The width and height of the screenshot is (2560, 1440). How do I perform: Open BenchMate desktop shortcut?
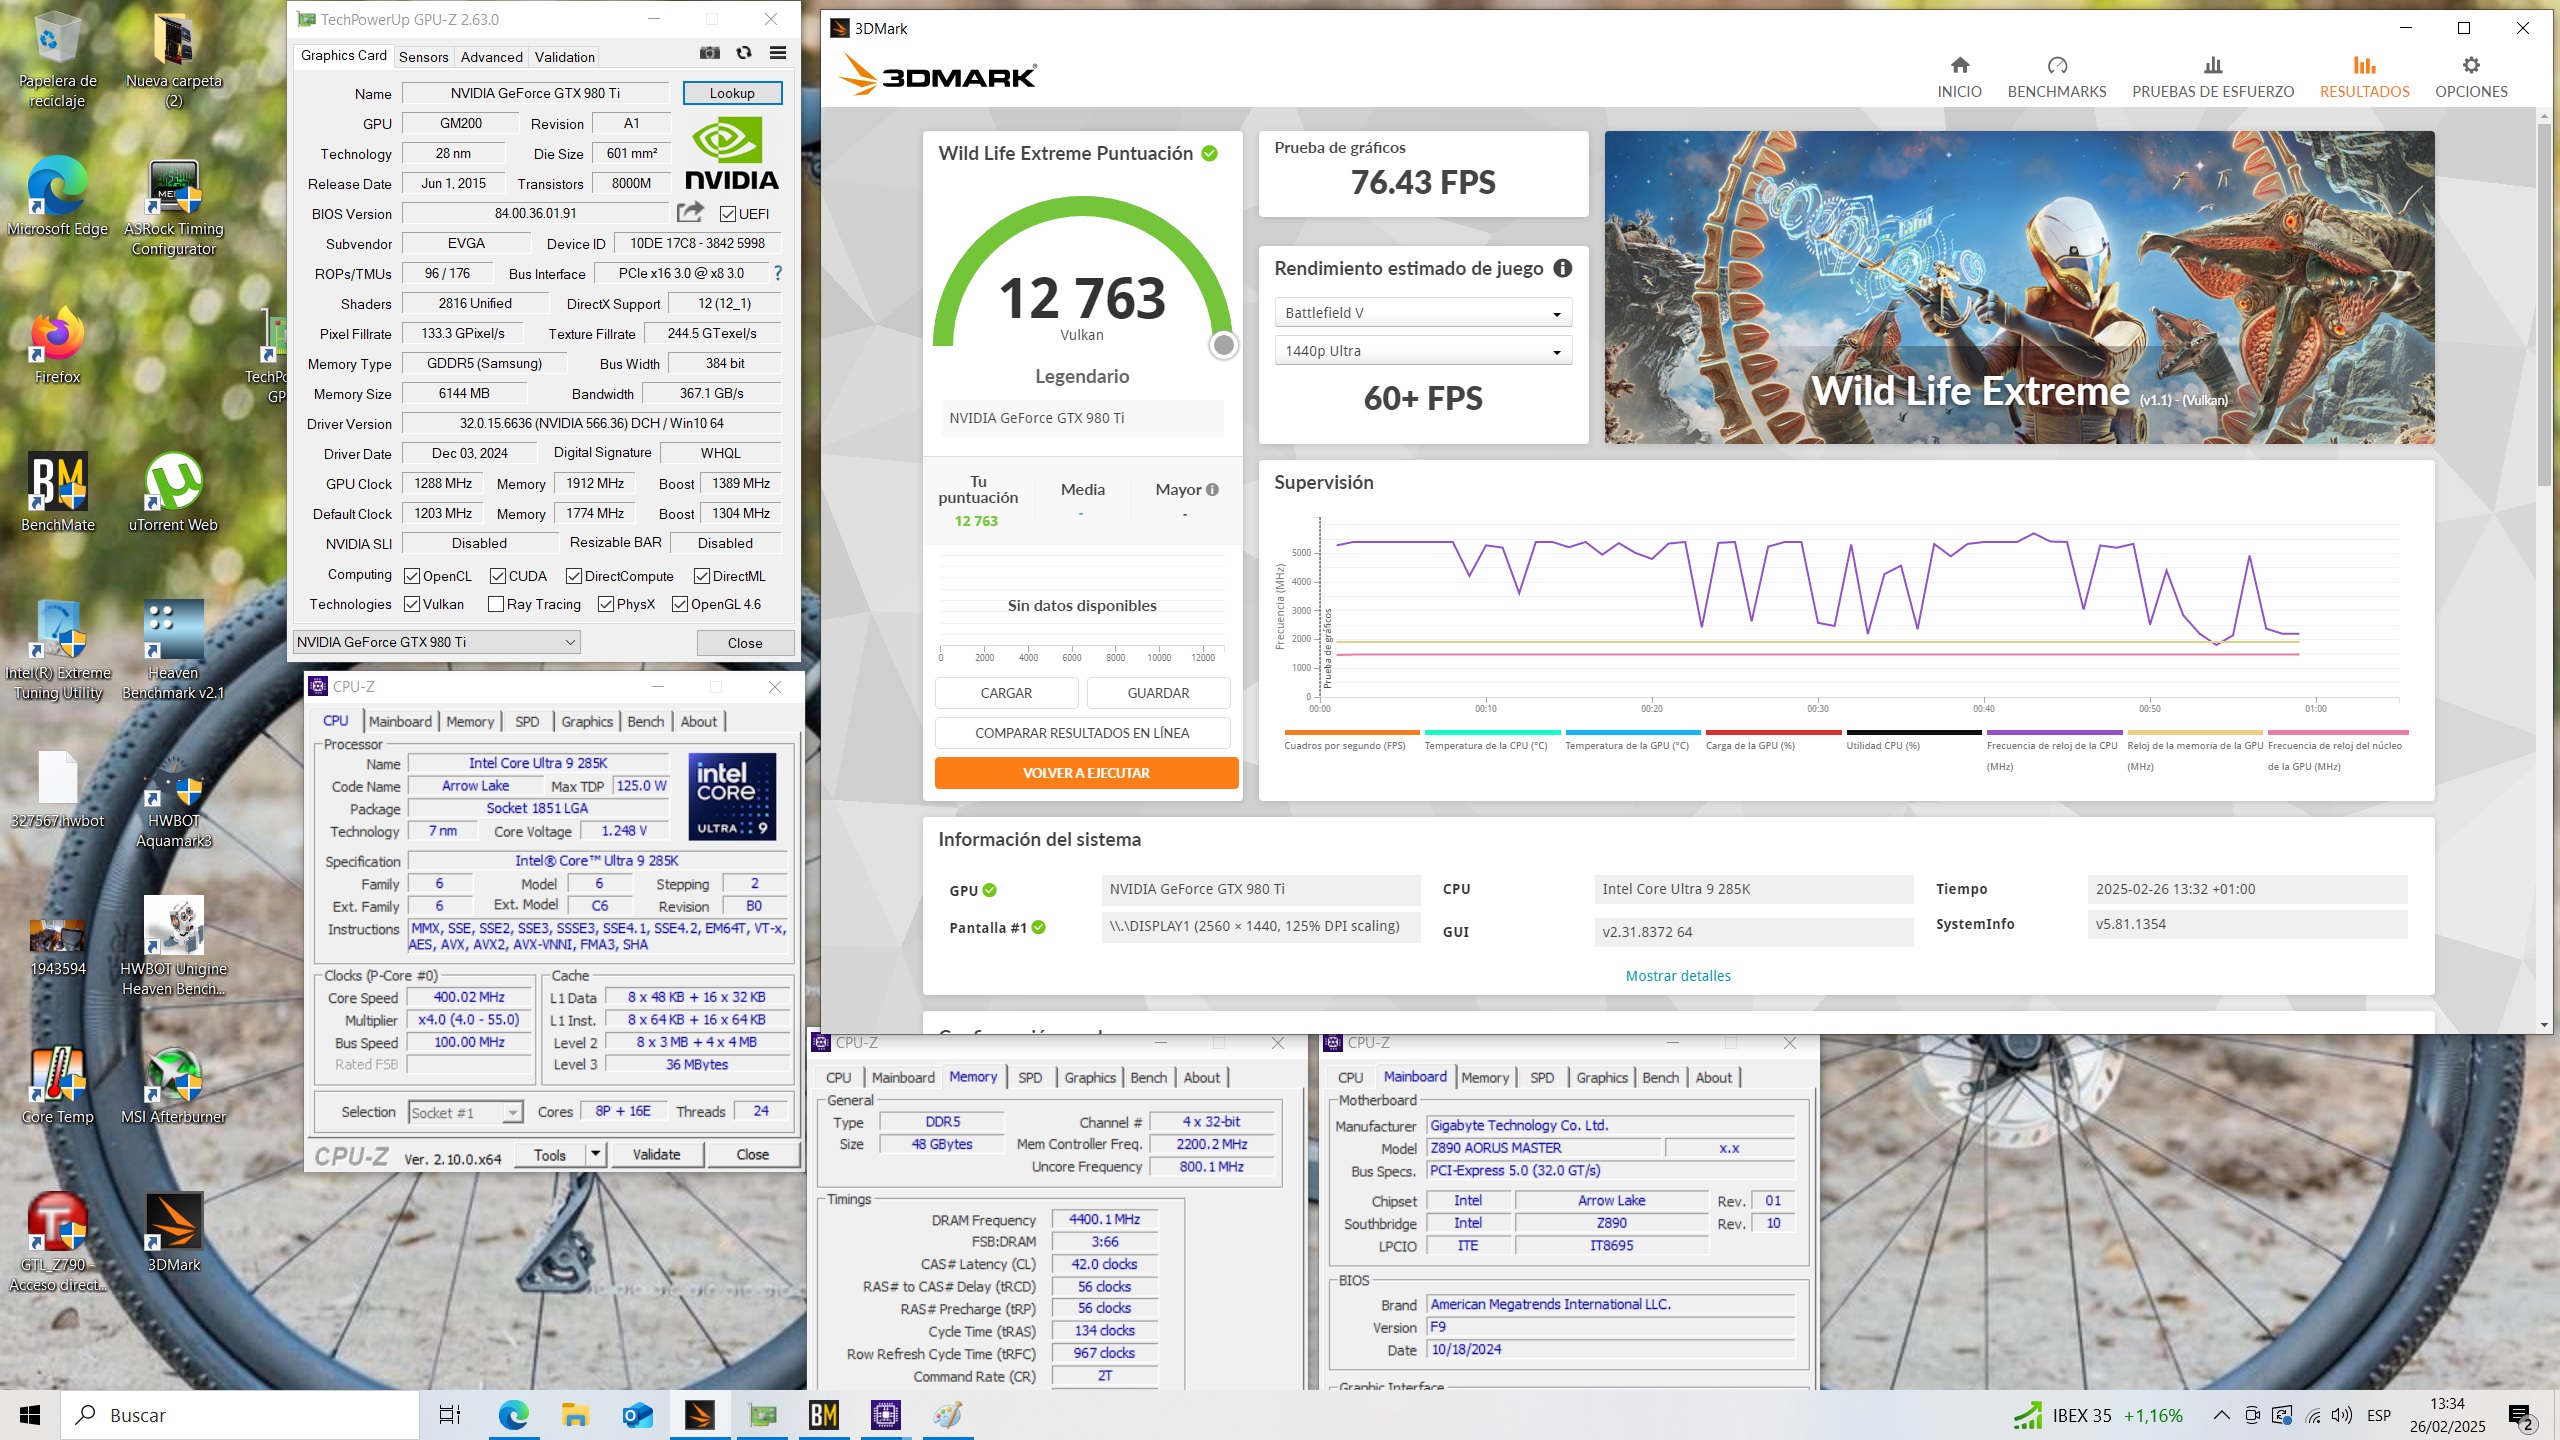[x=57, y=493]
